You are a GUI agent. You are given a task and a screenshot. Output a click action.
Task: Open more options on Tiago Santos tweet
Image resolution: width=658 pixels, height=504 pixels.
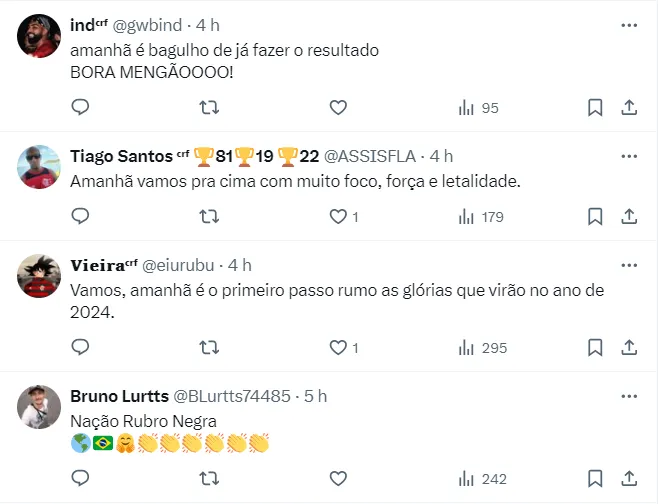(629, 156)
